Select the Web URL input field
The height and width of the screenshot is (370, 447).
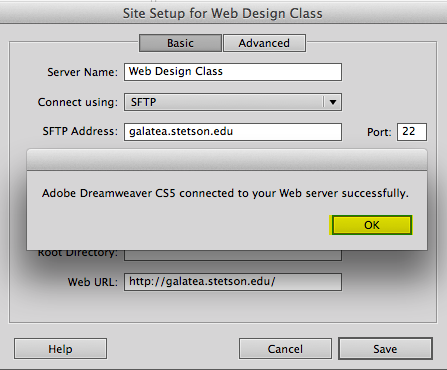(x=233, y=282)
